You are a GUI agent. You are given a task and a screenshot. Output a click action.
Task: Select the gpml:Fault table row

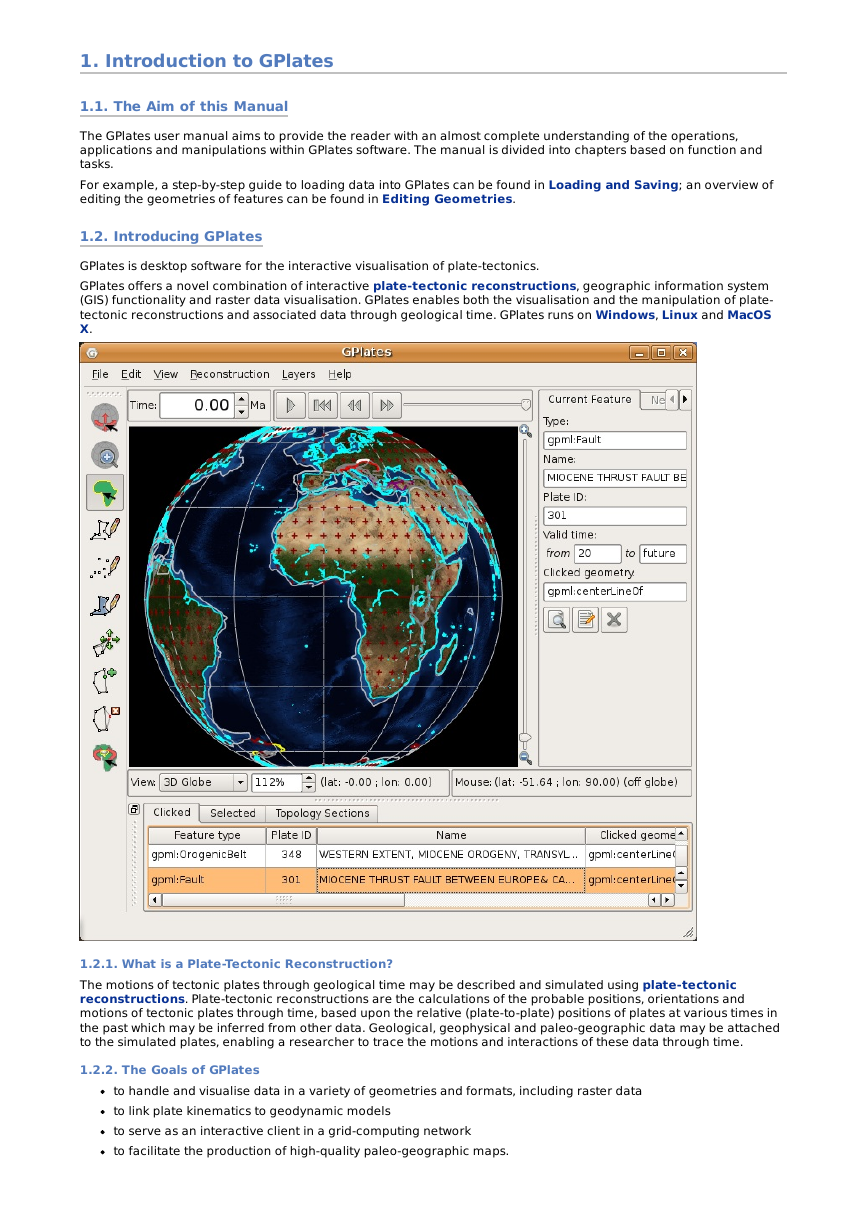(x=411, y=880)
